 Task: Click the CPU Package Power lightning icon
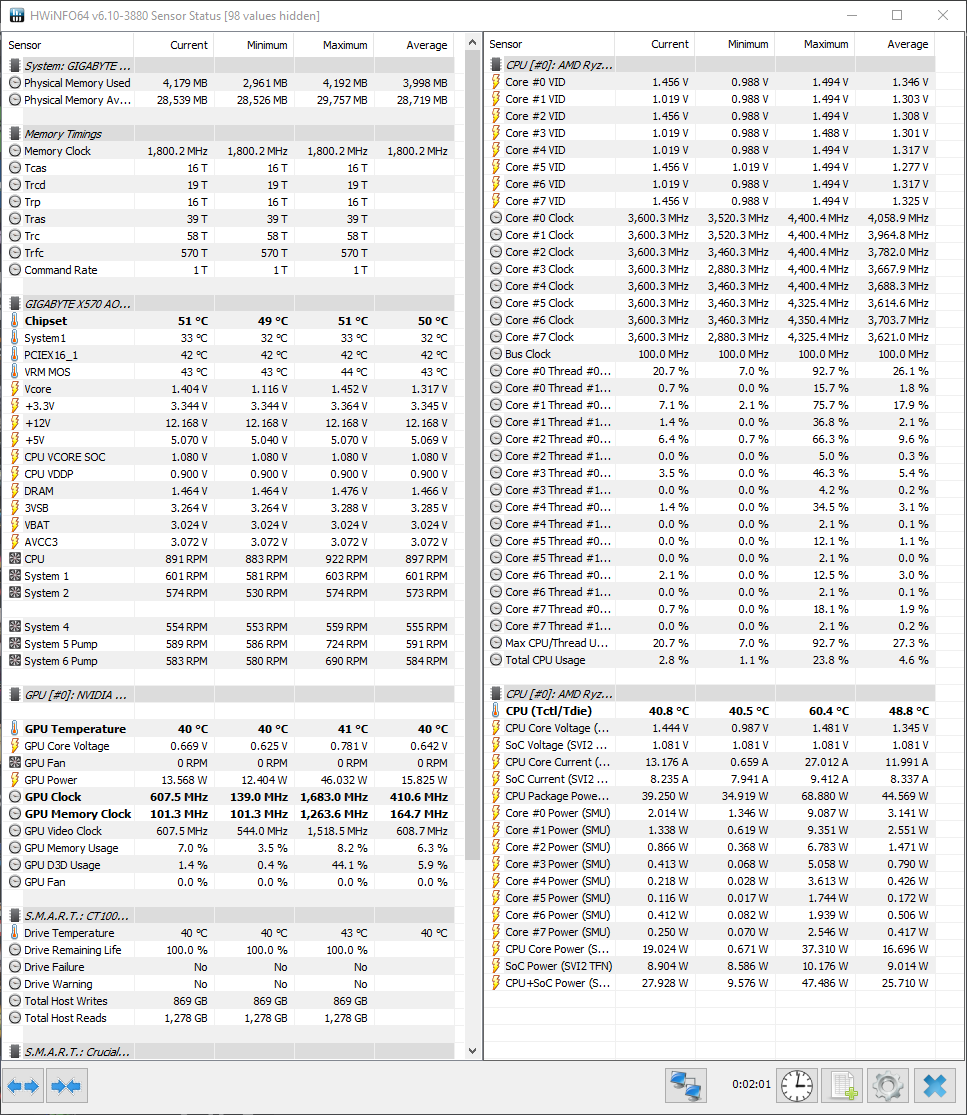click(x=496, y=796)
